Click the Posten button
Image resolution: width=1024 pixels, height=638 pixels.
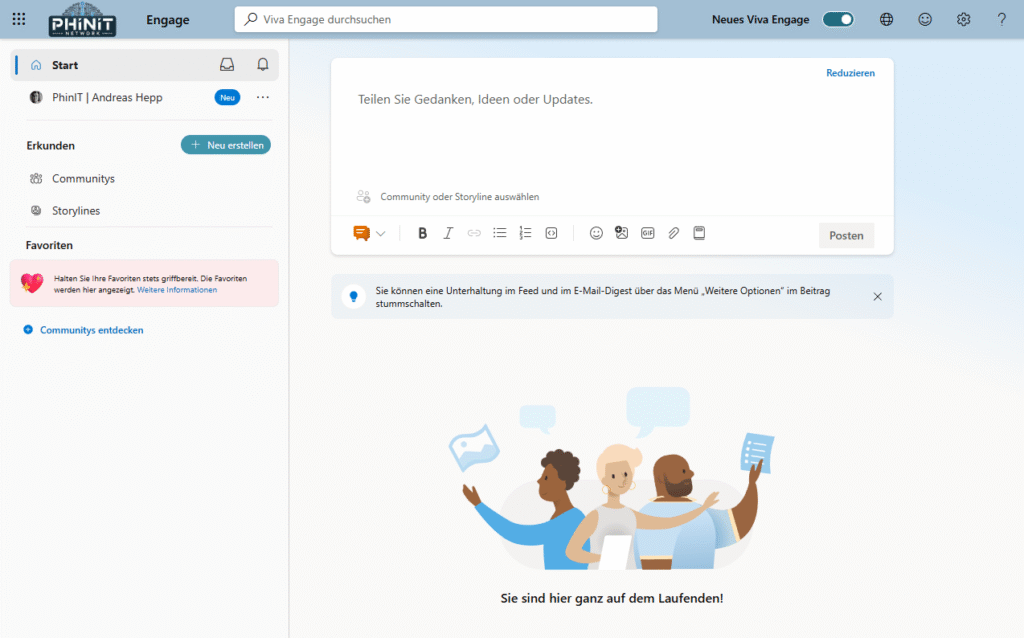846,235
